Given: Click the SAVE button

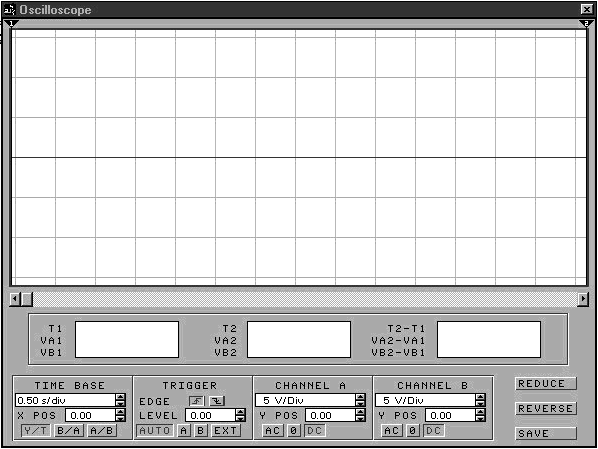Looking at the screenshot, I should coord(546,433).
